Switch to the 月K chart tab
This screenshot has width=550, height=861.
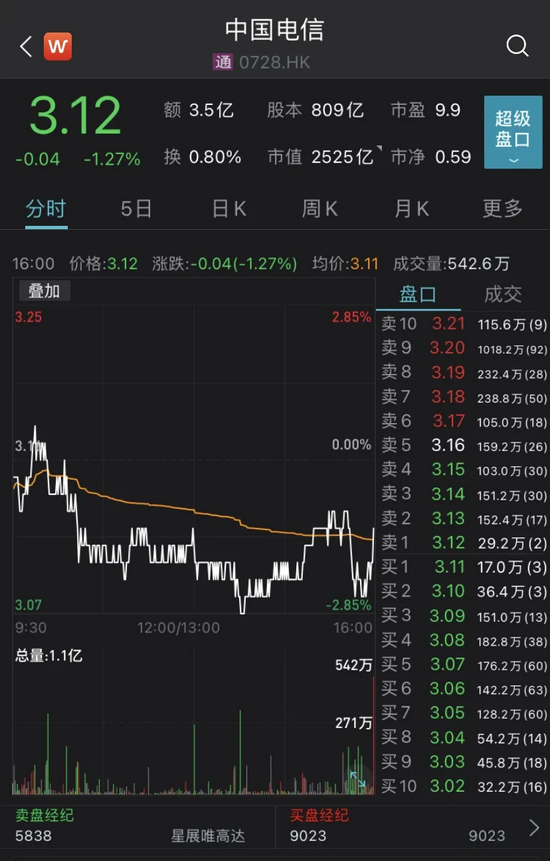click(411, 209)
